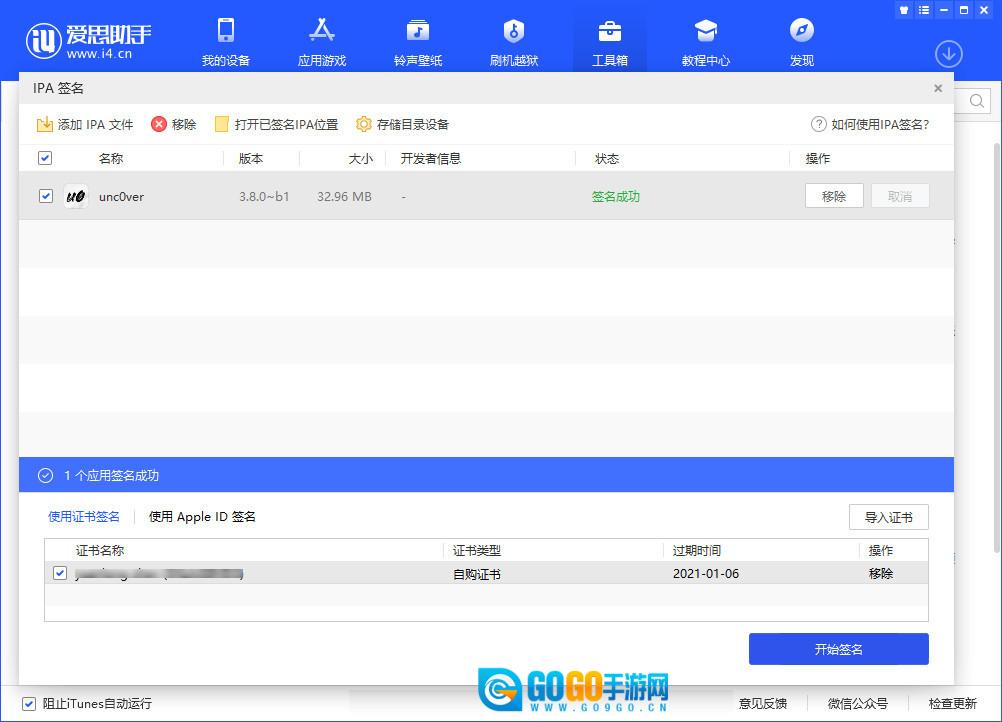
Task: Click 添加 IPA 文件 toolbar button
Action: pyautogui.click(x=85, y=125)
